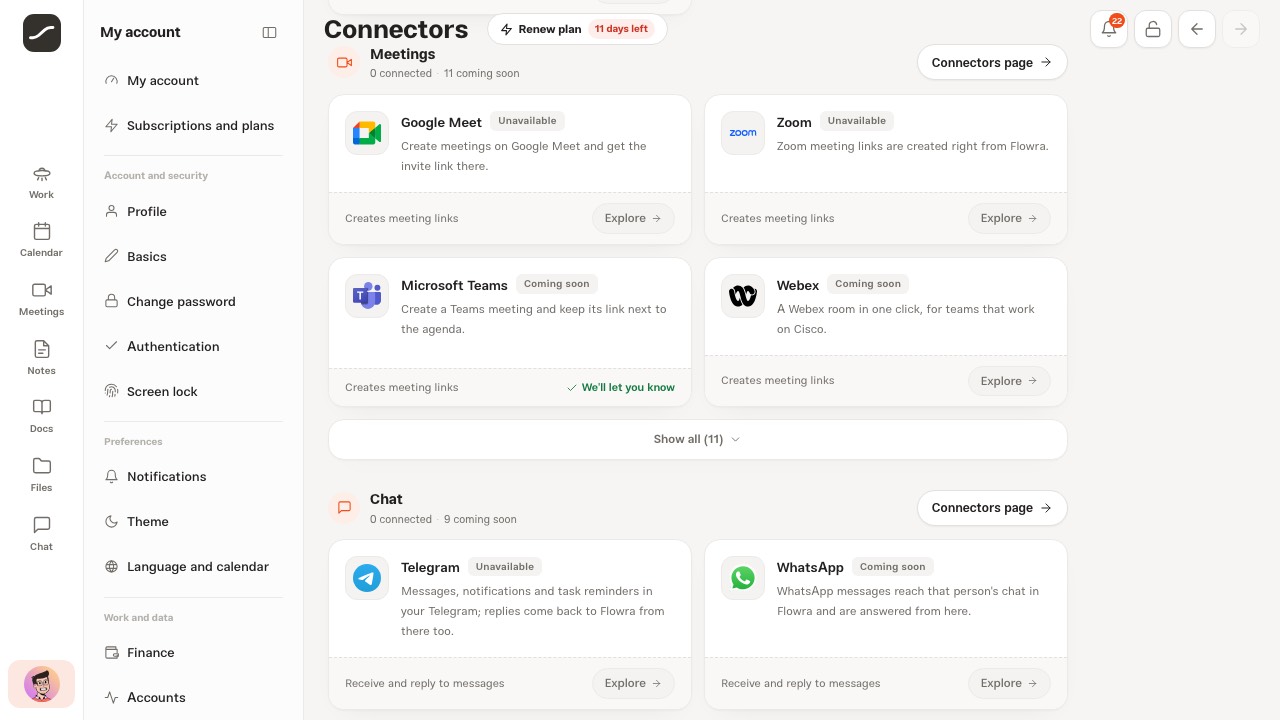The height and width of the screenshot is (720, 1280).
Task: Explore the Zoom connector
Action: pyautogui.click(x=1009, y=218)
